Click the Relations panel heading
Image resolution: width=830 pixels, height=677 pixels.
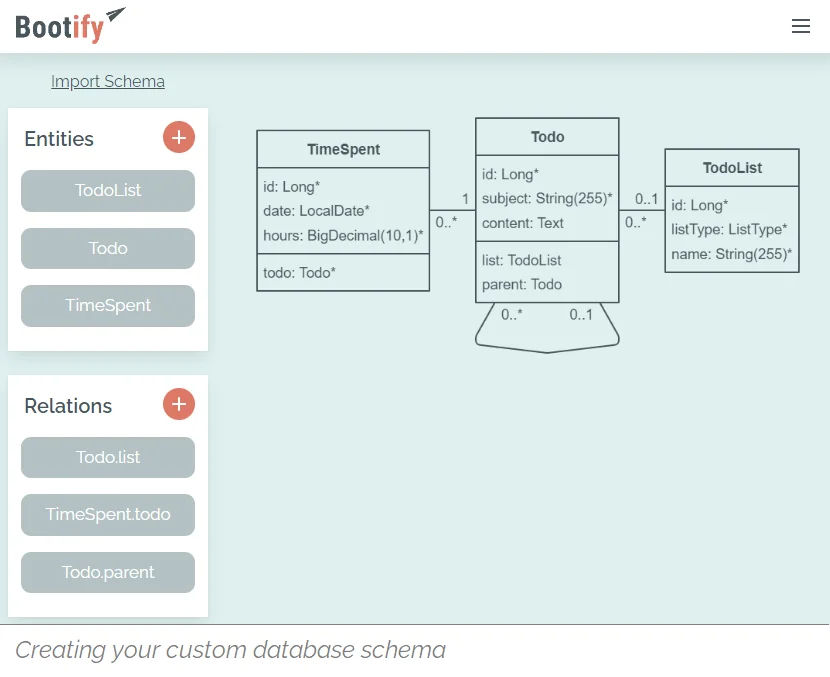[68, 406]
